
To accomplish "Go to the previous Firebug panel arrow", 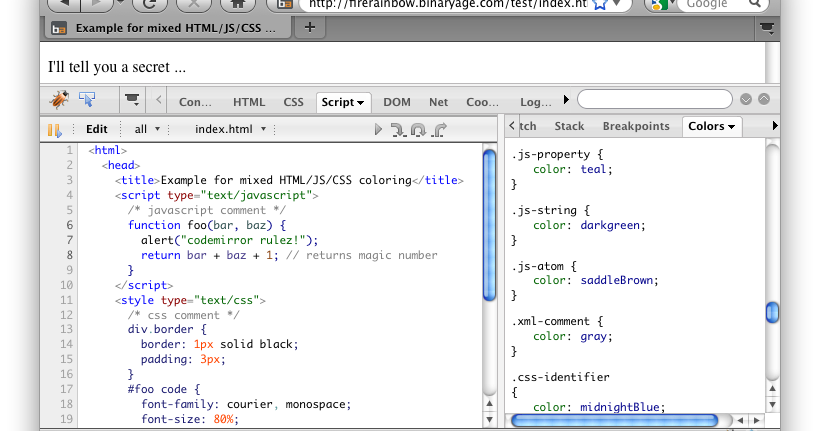I will [x=158, y=99].
